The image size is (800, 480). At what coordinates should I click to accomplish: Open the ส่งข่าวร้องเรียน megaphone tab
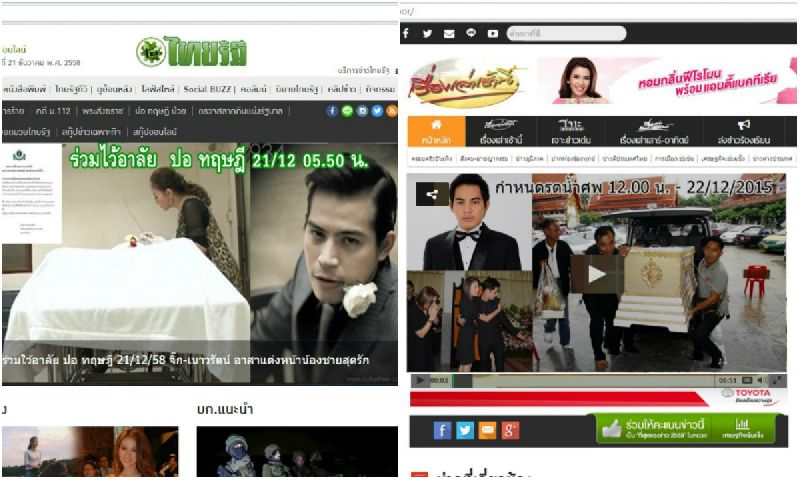click(x=743, y=132)
